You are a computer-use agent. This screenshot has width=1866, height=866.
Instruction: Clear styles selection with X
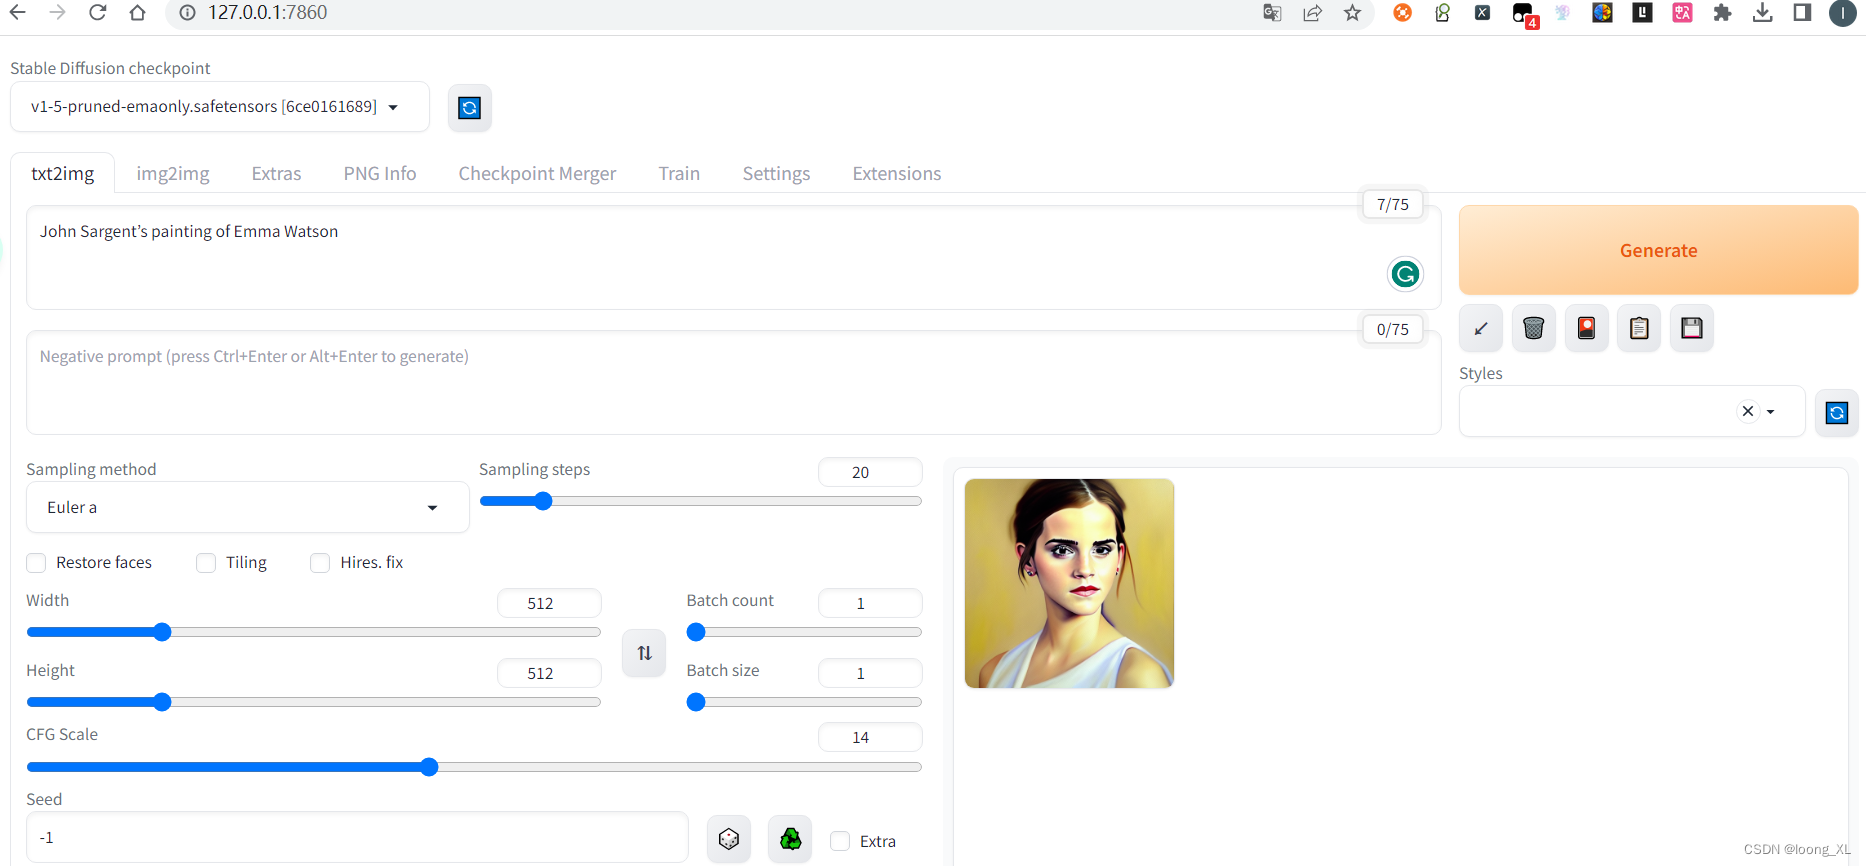pyautogui.click(x=1748, y=411)
